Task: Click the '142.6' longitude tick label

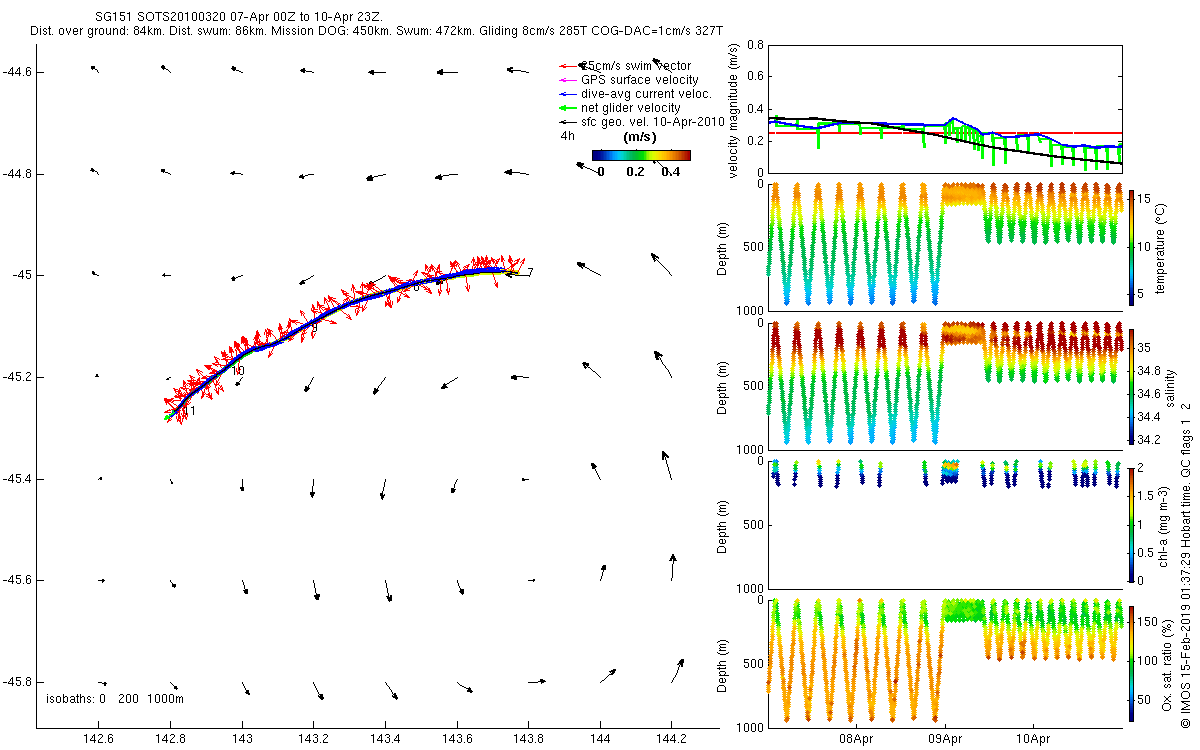Action: click(98, 738)
